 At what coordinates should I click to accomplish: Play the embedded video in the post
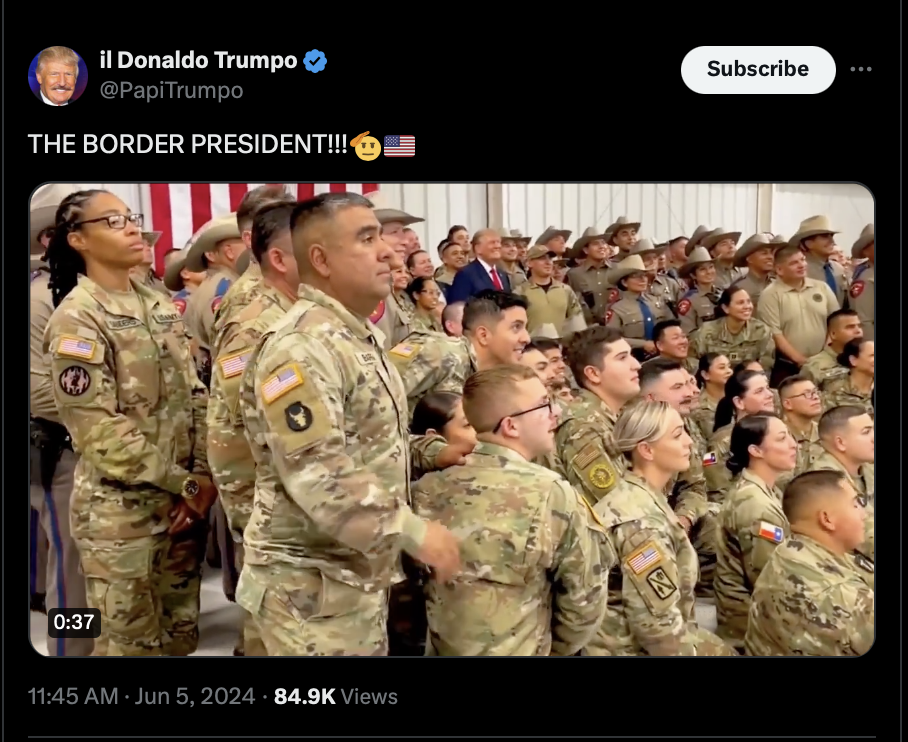452,419
